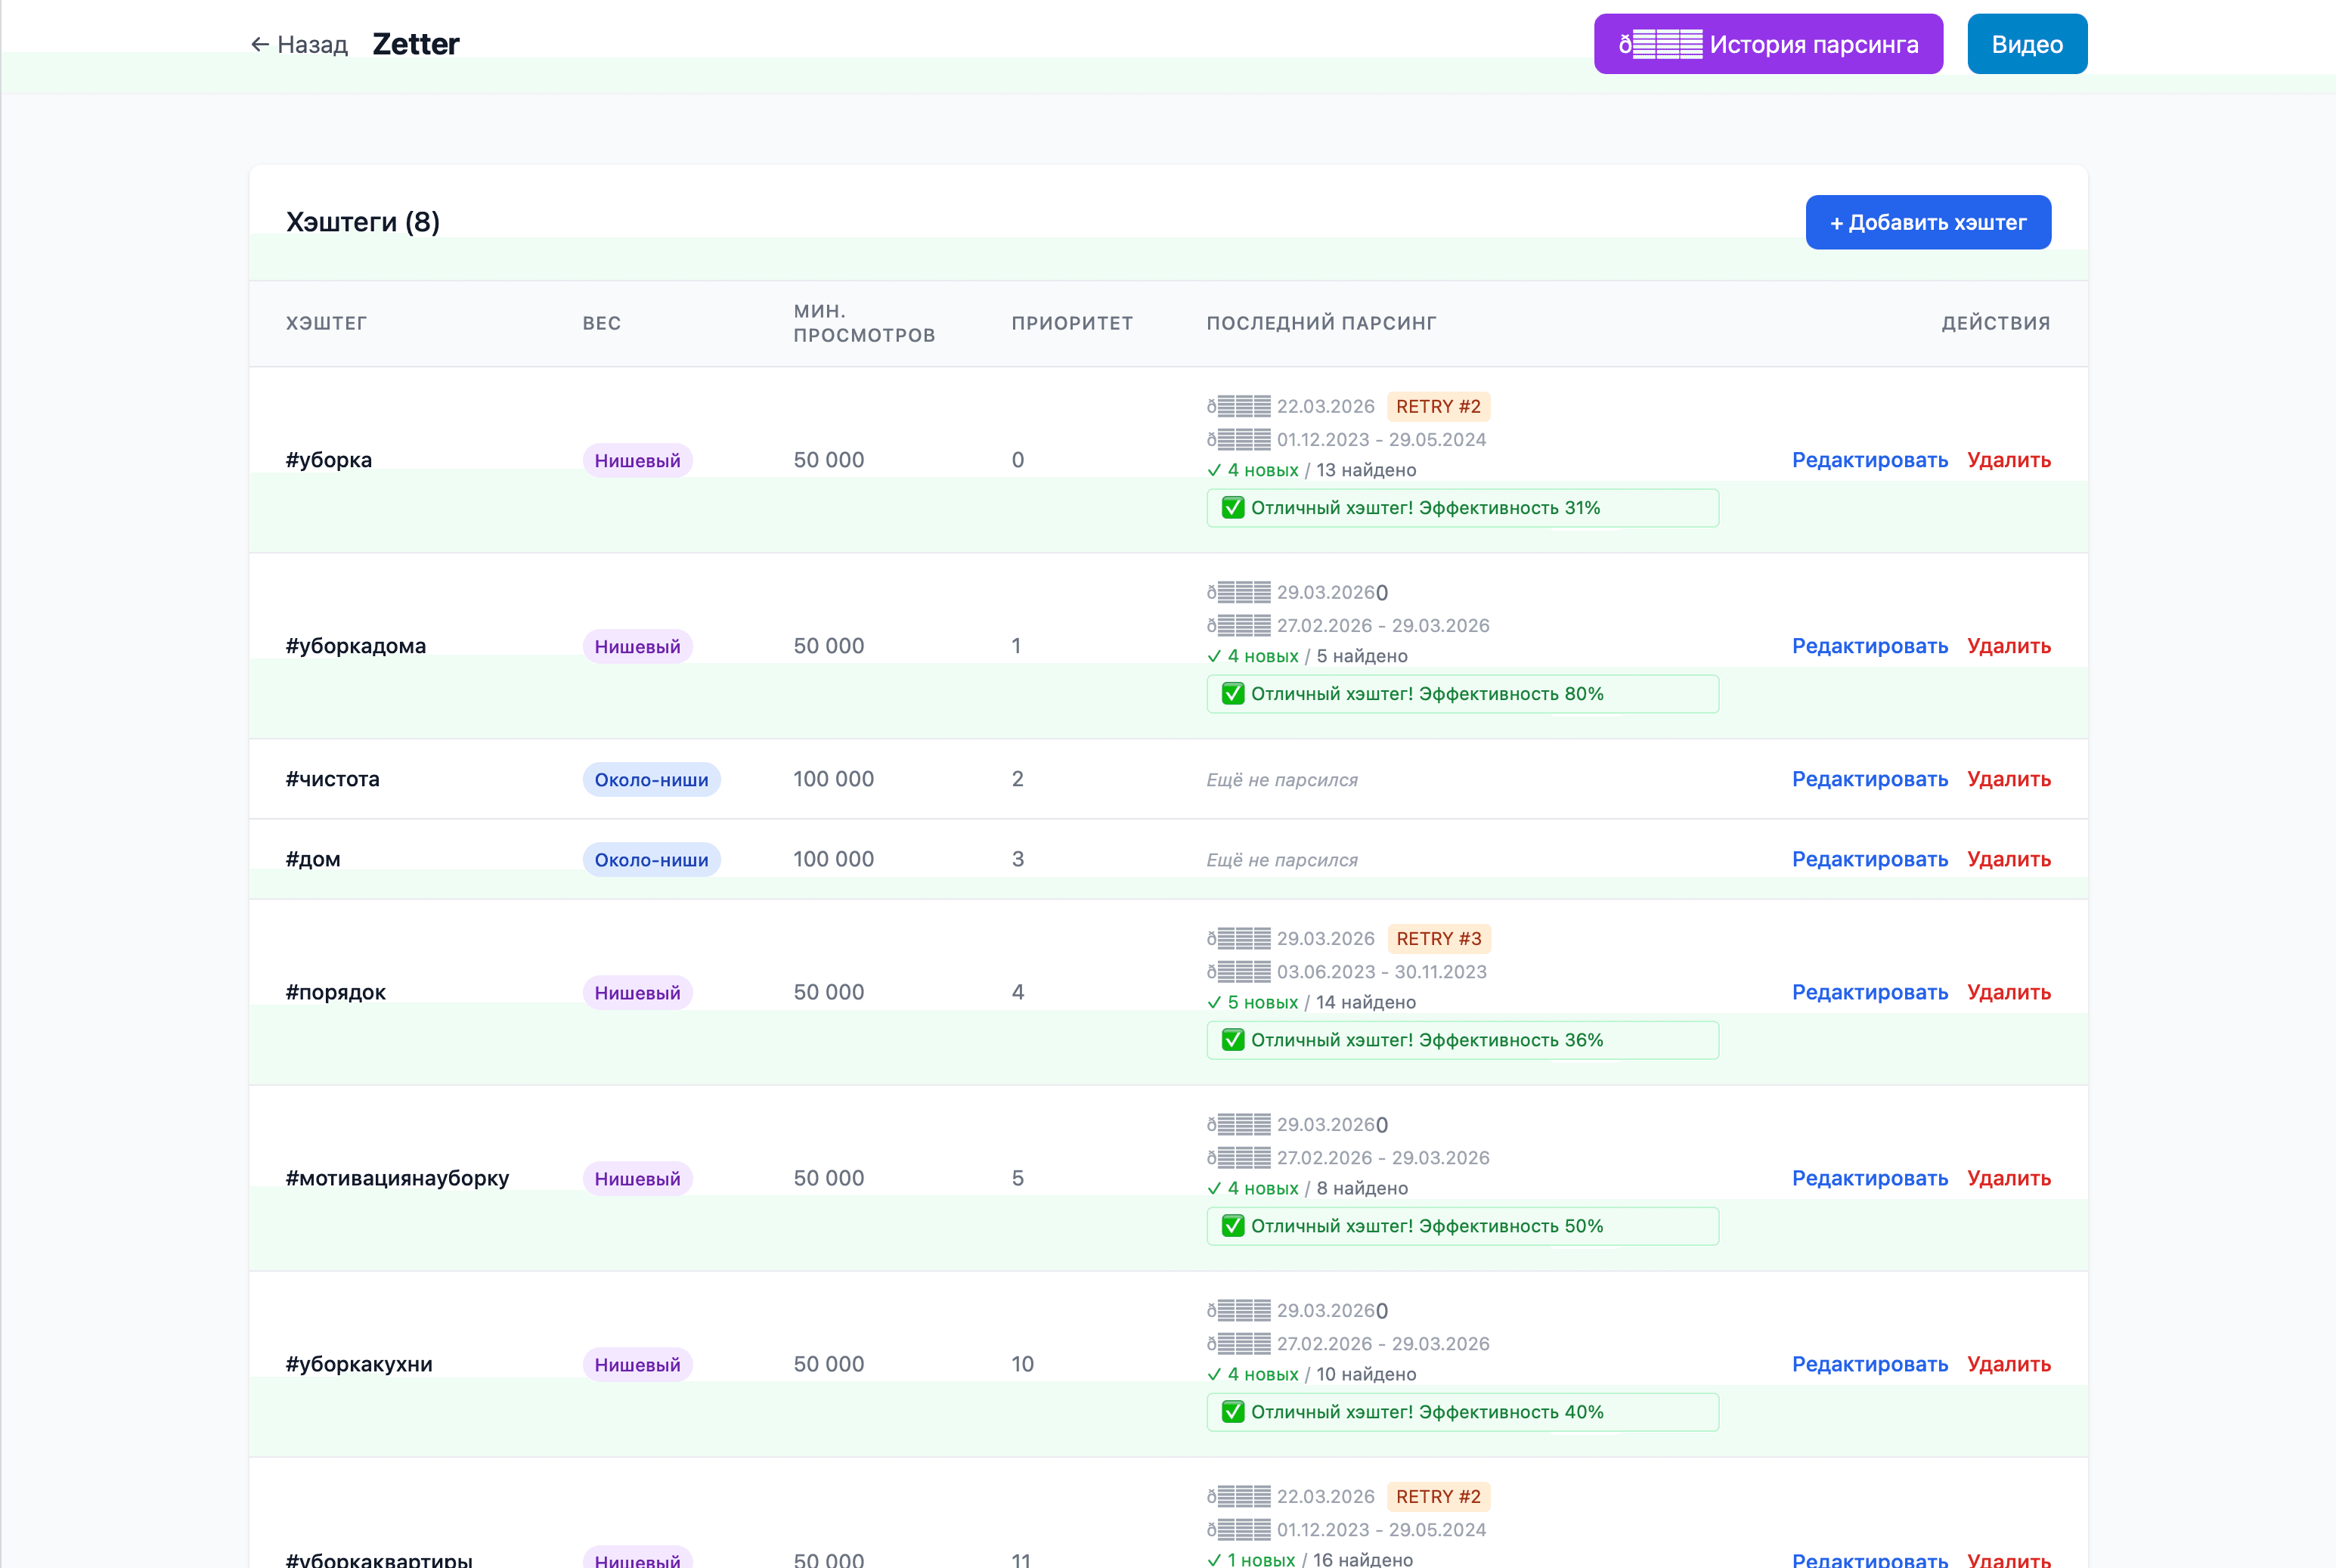Edit the #дом hashtag
This screenshot has width=2336, height=1568.
[1869, 859]
